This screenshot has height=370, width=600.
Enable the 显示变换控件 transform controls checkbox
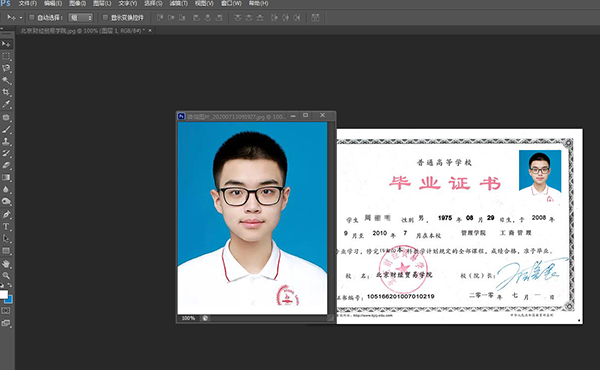(x=105, y=18)
